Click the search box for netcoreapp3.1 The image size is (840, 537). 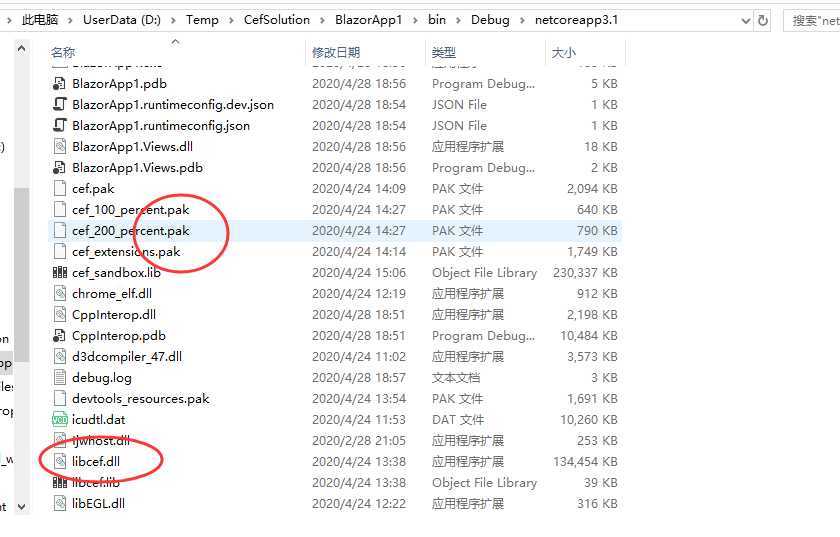[812, 20]
